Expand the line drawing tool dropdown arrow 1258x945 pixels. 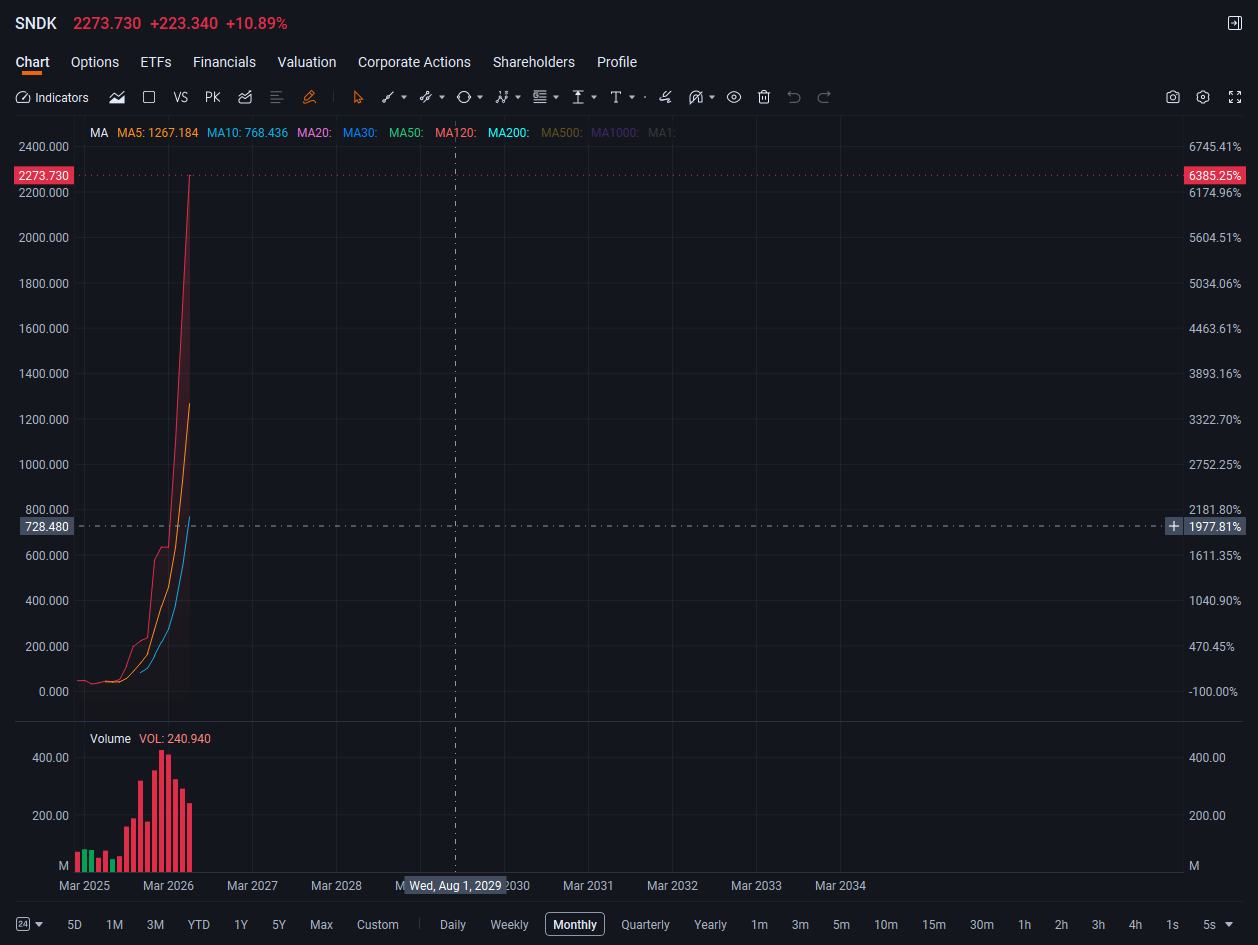(404, 98)
